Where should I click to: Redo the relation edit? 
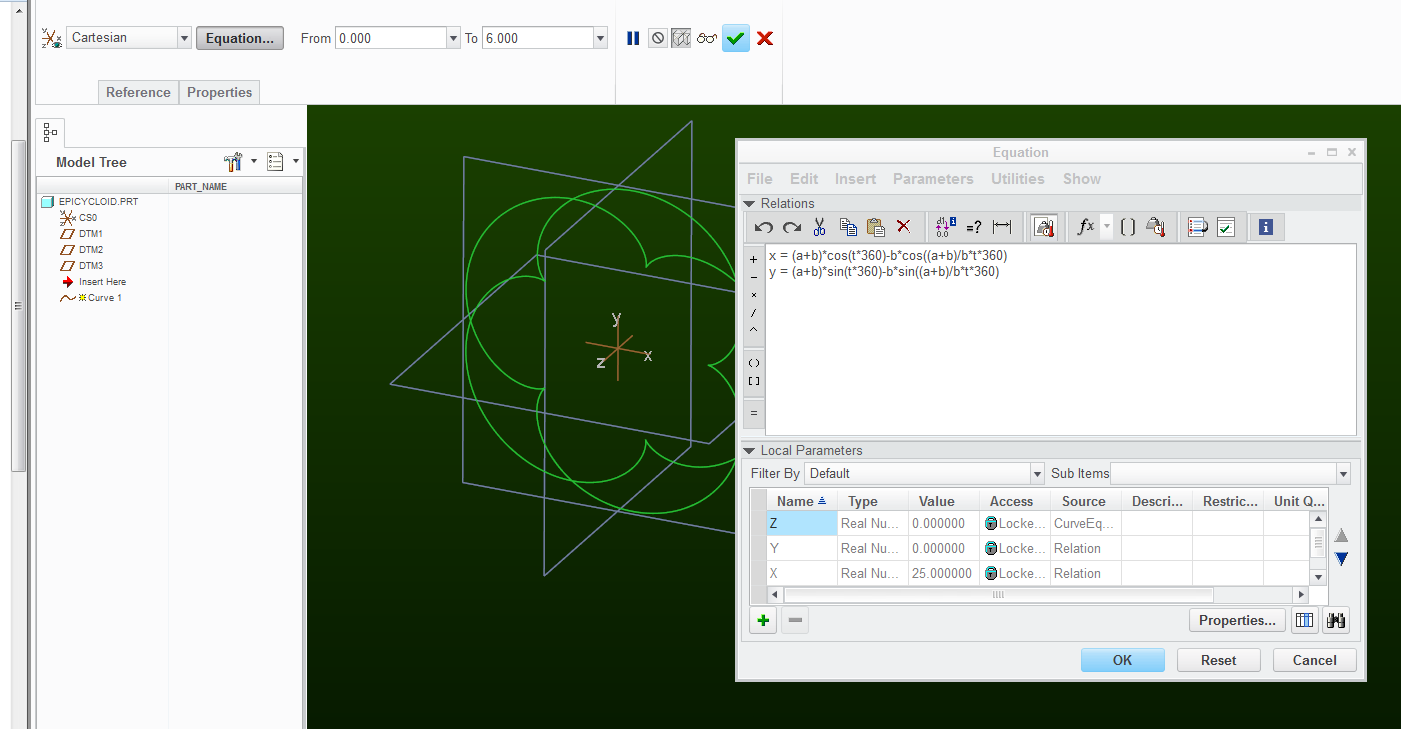[x=792, y=227]
